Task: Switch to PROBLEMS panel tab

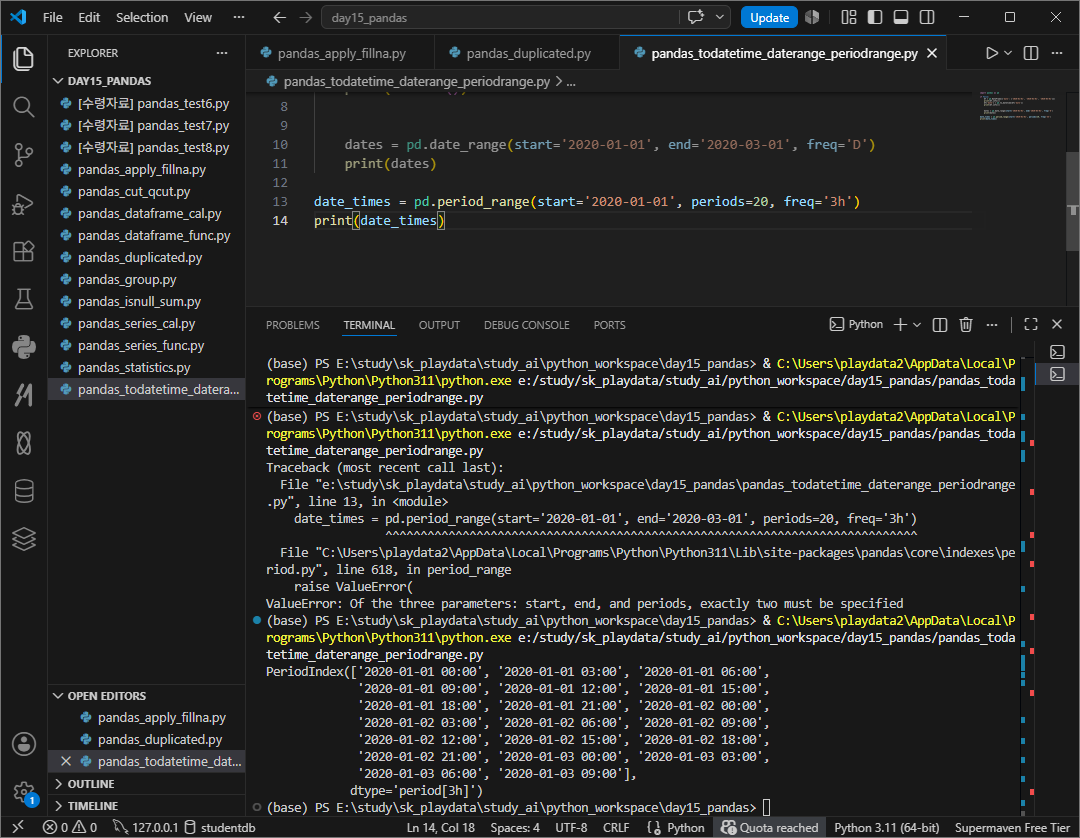Action: (x=293, y=325)
